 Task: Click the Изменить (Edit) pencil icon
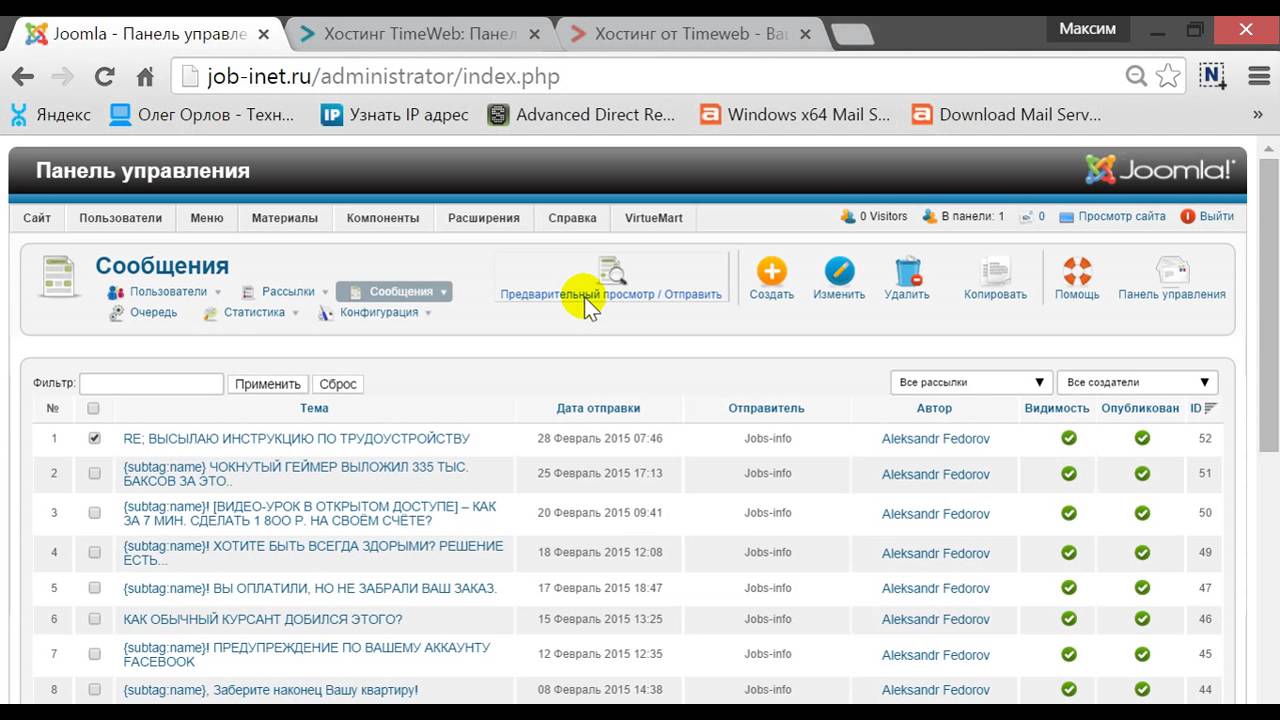[x=839, y=271]
